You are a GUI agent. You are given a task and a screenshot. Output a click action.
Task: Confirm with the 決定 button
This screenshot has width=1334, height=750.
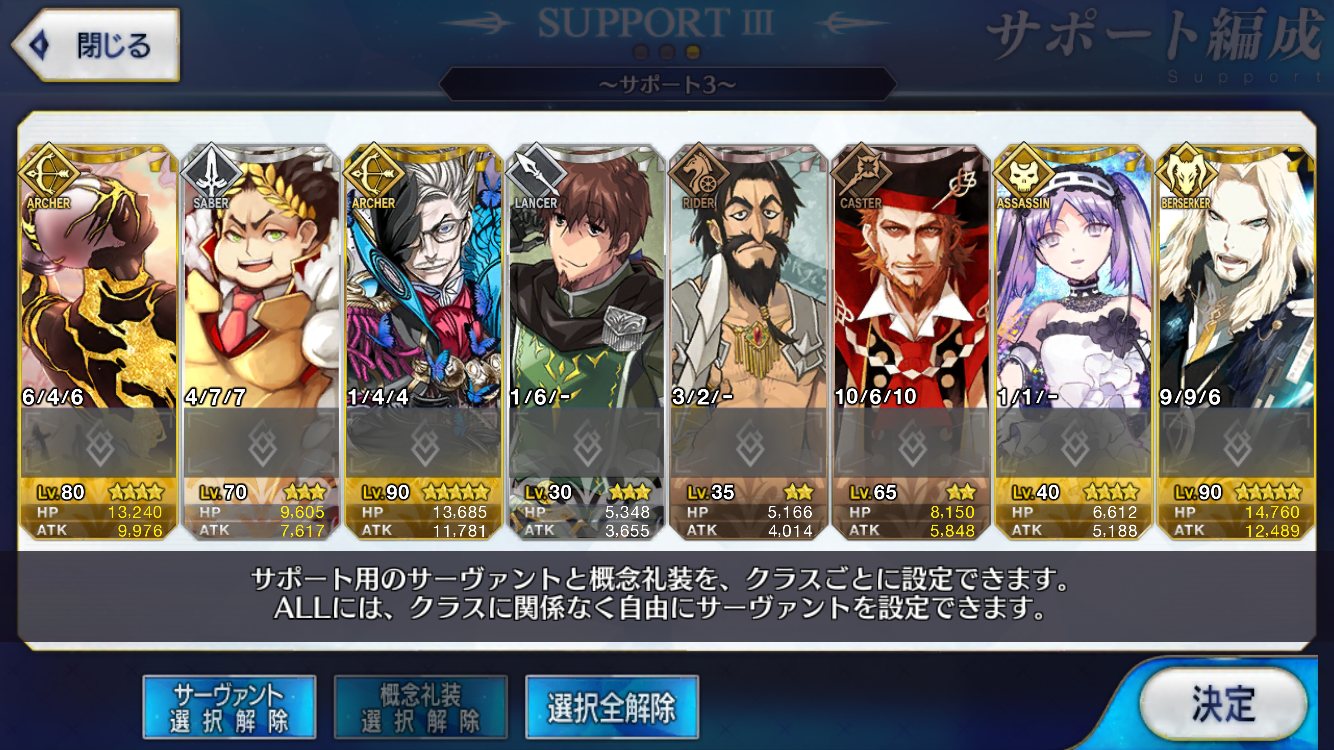(x=1223, y=703)
